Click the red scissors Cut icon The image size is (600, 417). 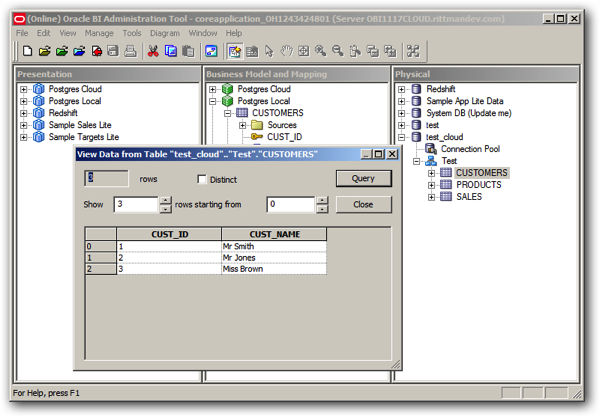(x=153, y=51)
